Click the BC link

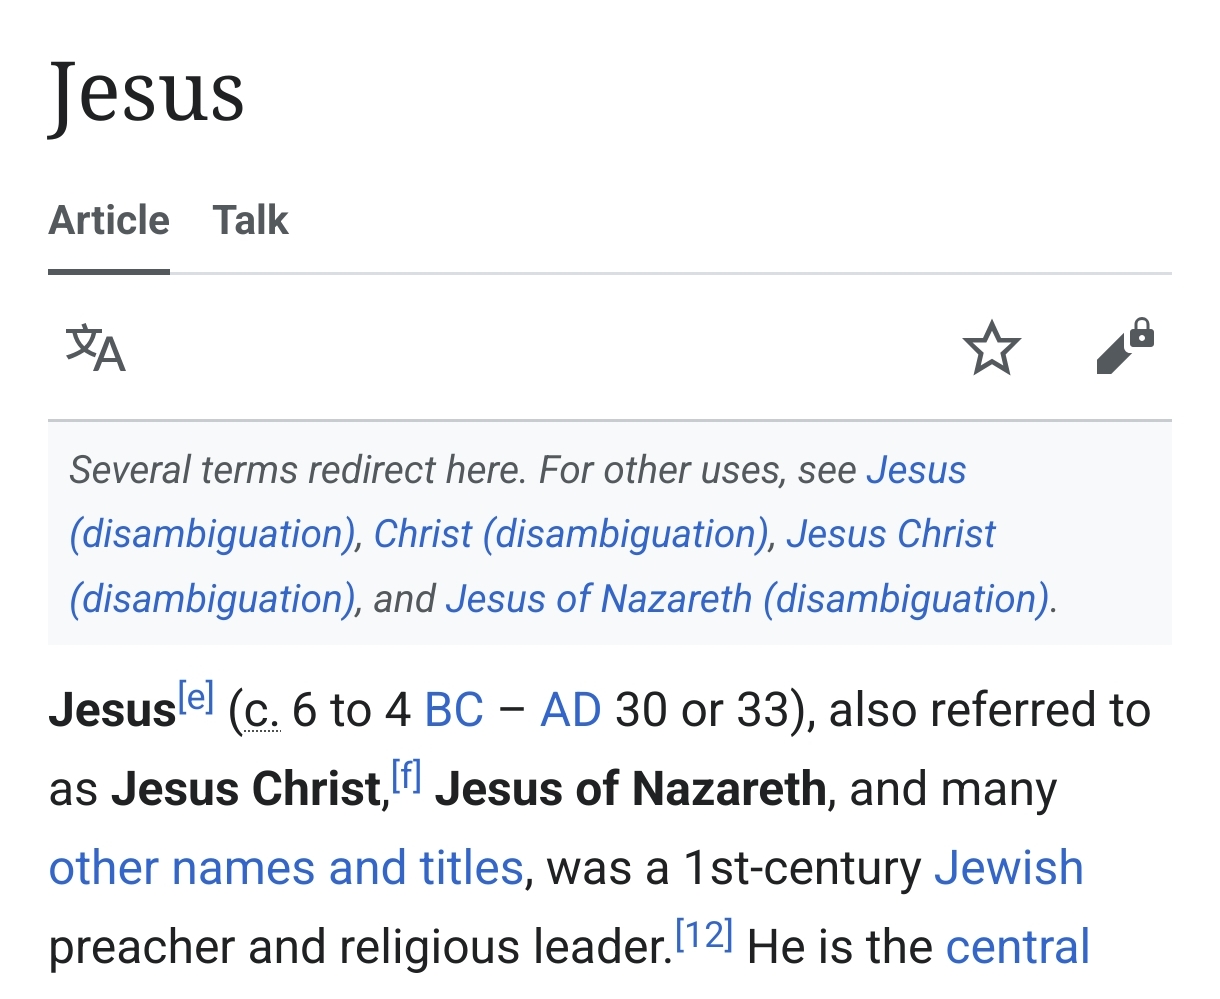click(454, 710)
